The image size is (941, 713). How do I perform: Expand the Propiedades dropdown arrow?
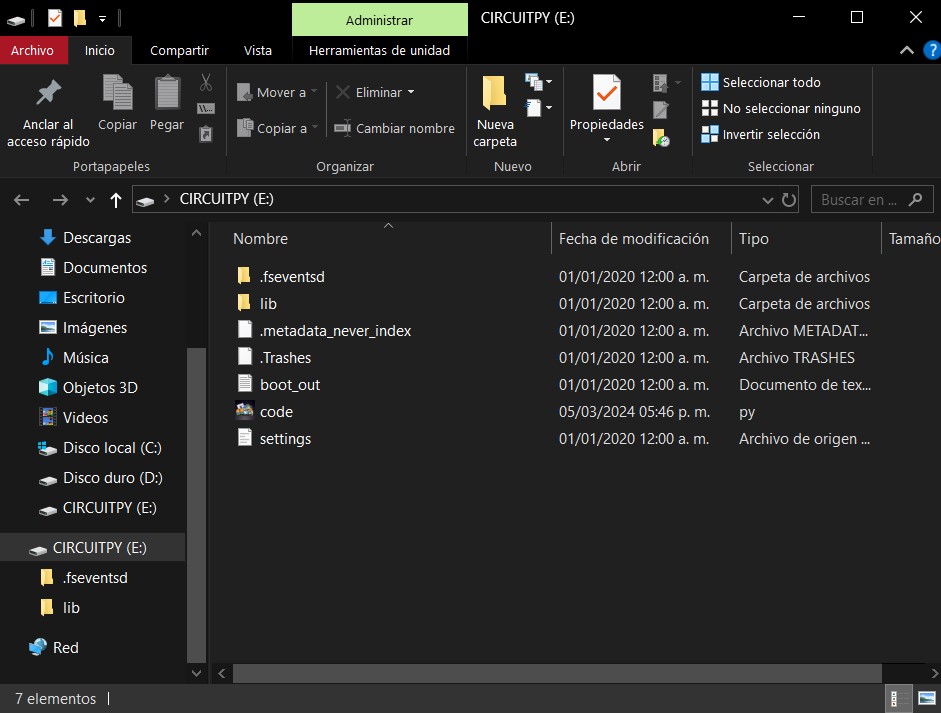[607, 140]
